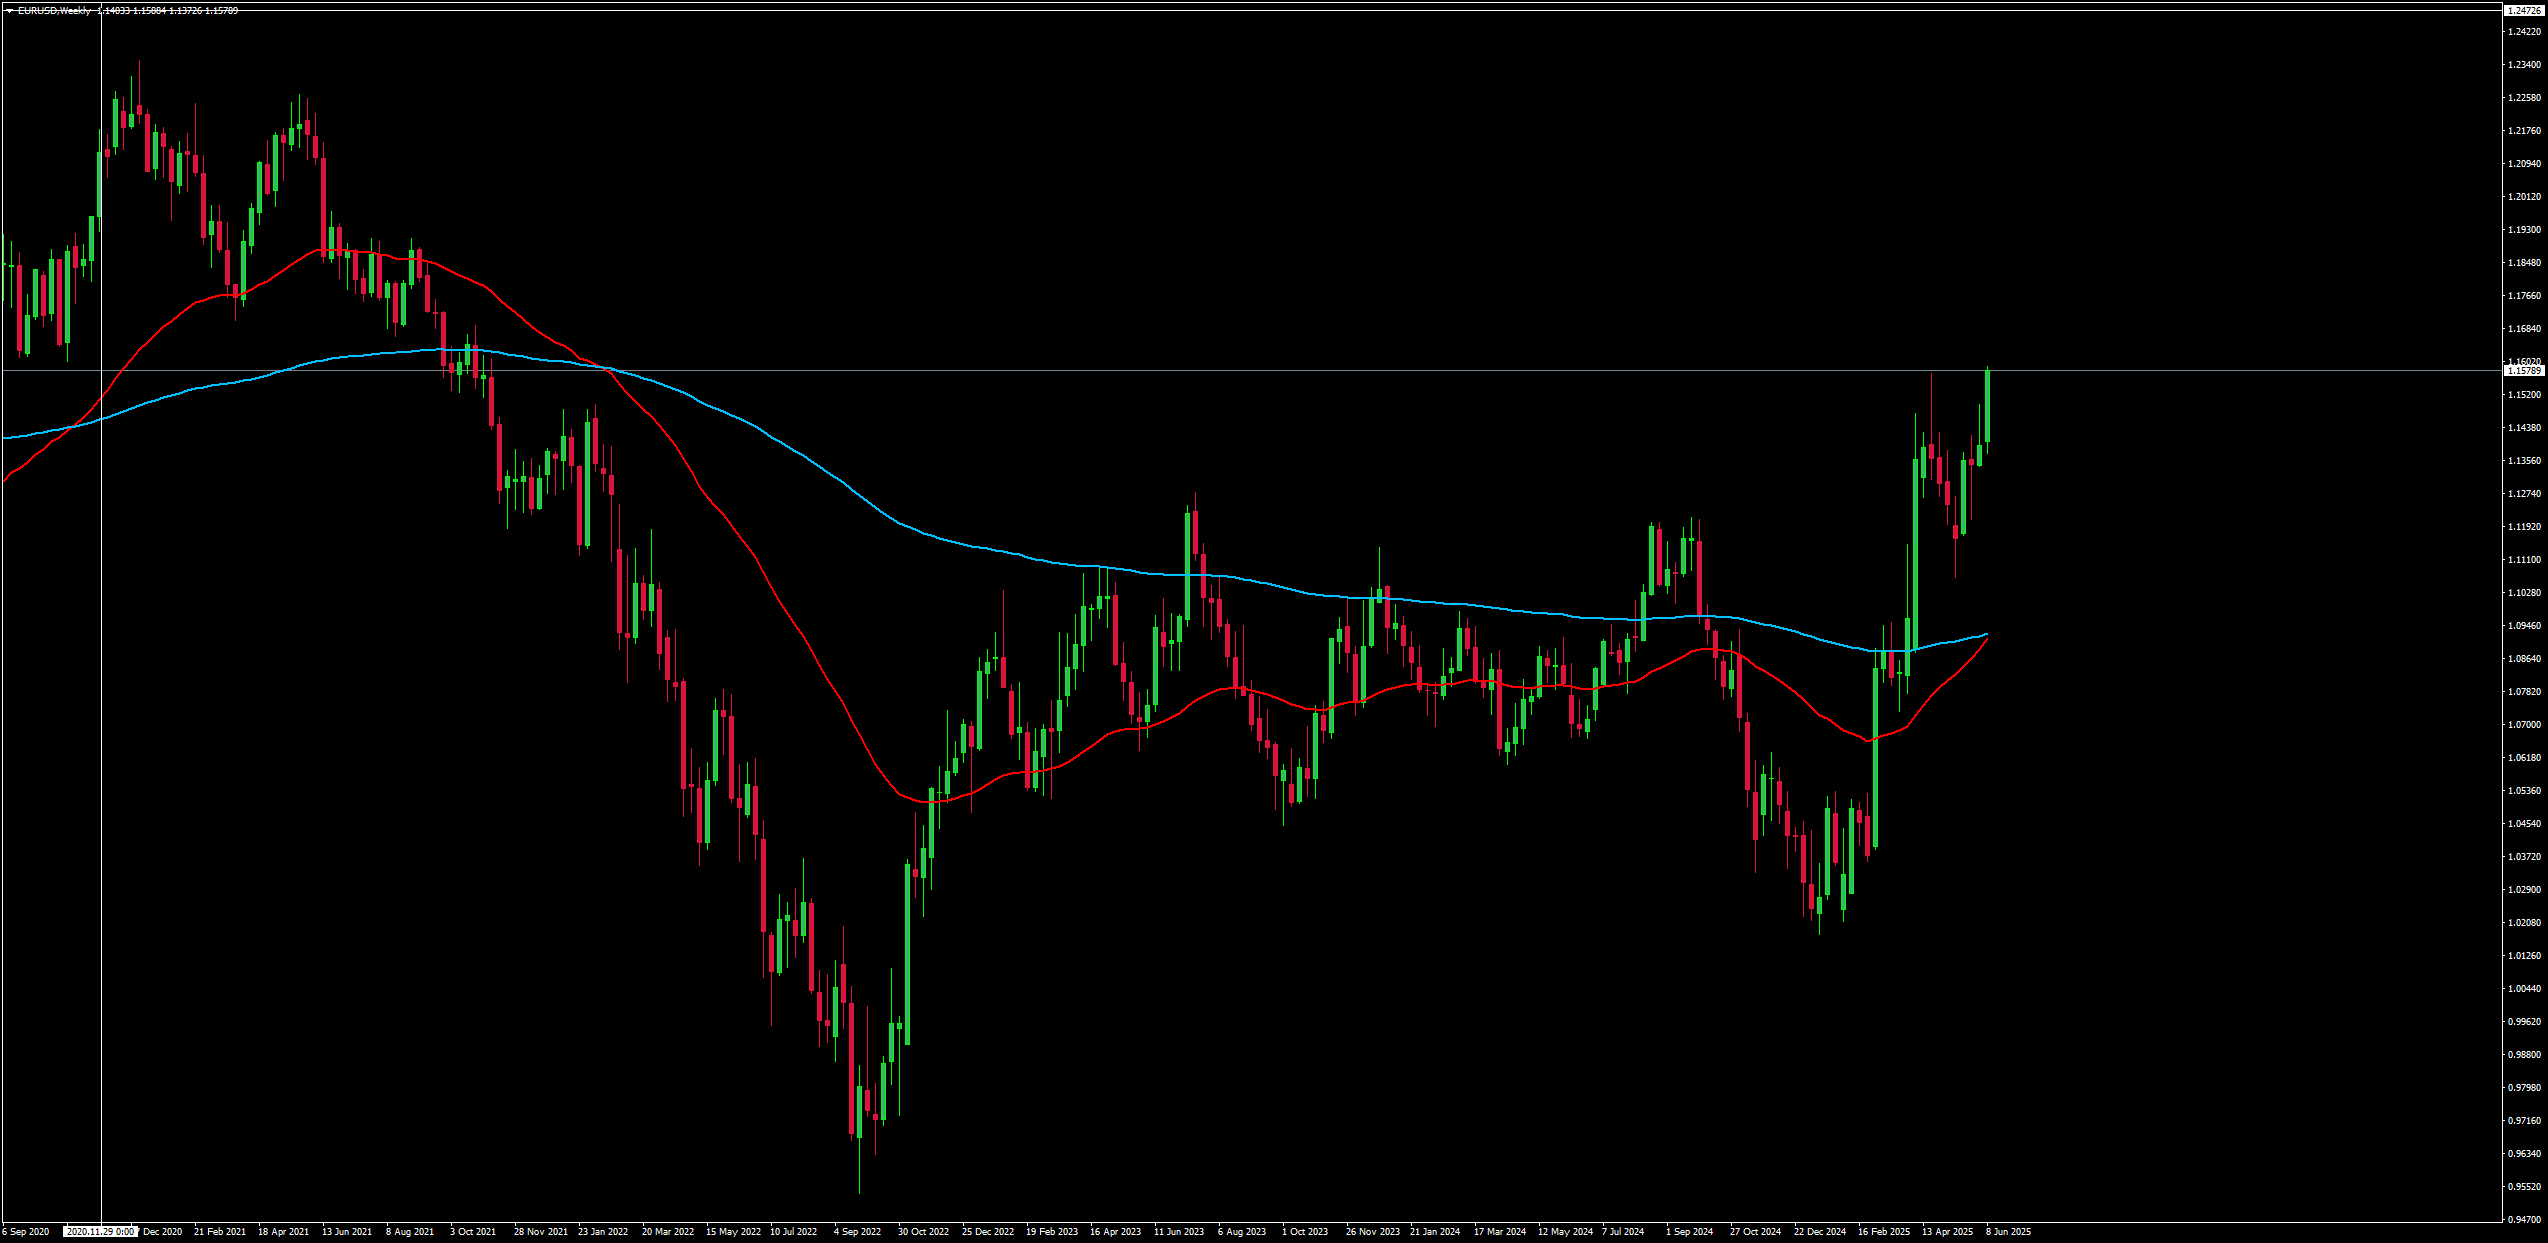Image resolution: width=2548 pixels, height=1243 pixels.
Task: Click the small triangle beside EURUSD,Weekly
Action: point(9,11)
